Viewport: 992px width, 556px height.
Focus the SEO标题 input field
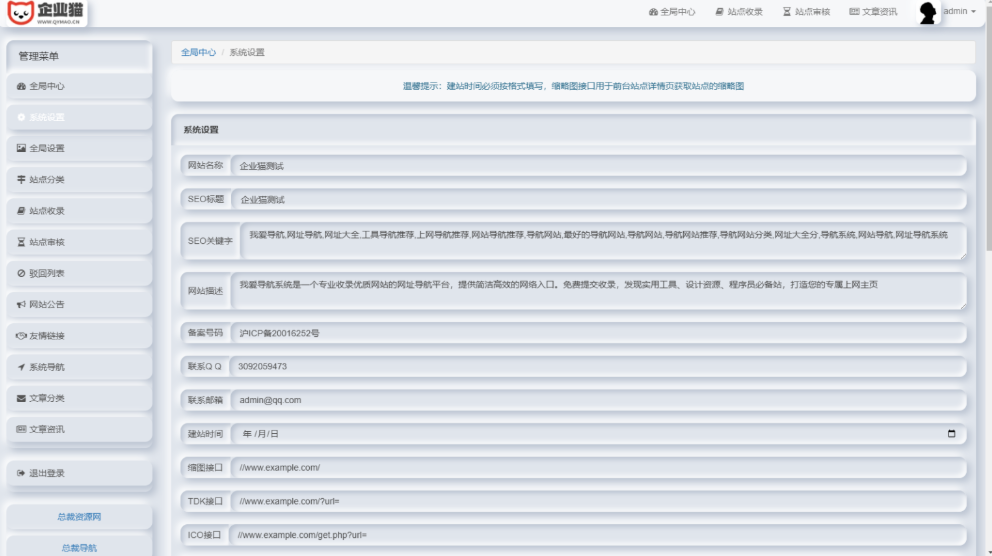coord(598,199)
